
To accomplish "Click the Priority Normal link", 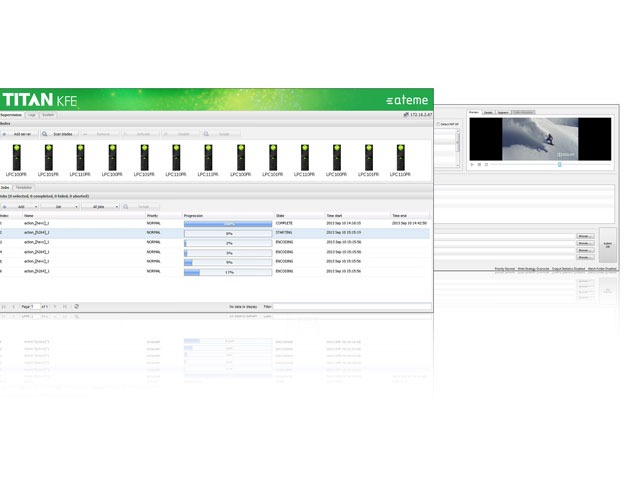I will pos(505,269).
